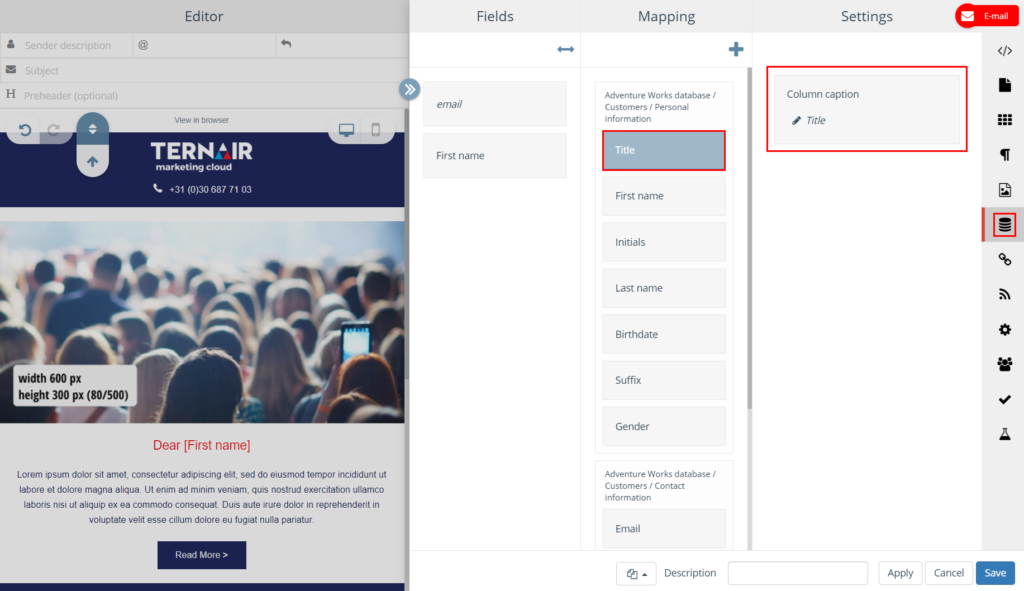This screenshot has width=1024, height=591.
Task: Click the red E-mail badge button
Action: pos(987,16)
